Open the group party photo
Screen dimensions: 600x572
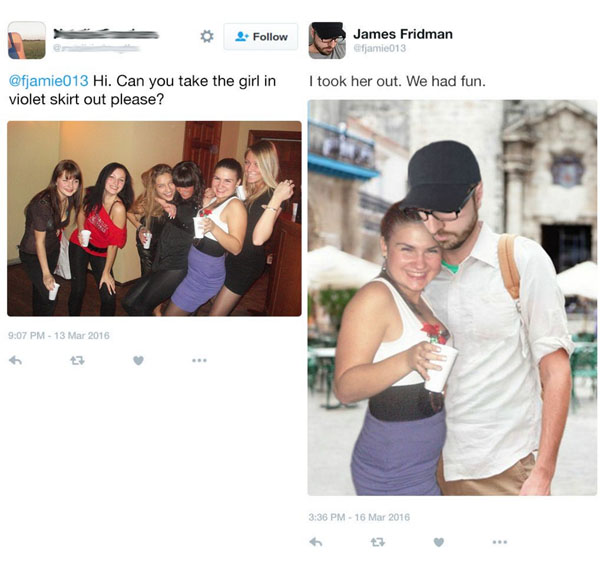tap(154, 218)
